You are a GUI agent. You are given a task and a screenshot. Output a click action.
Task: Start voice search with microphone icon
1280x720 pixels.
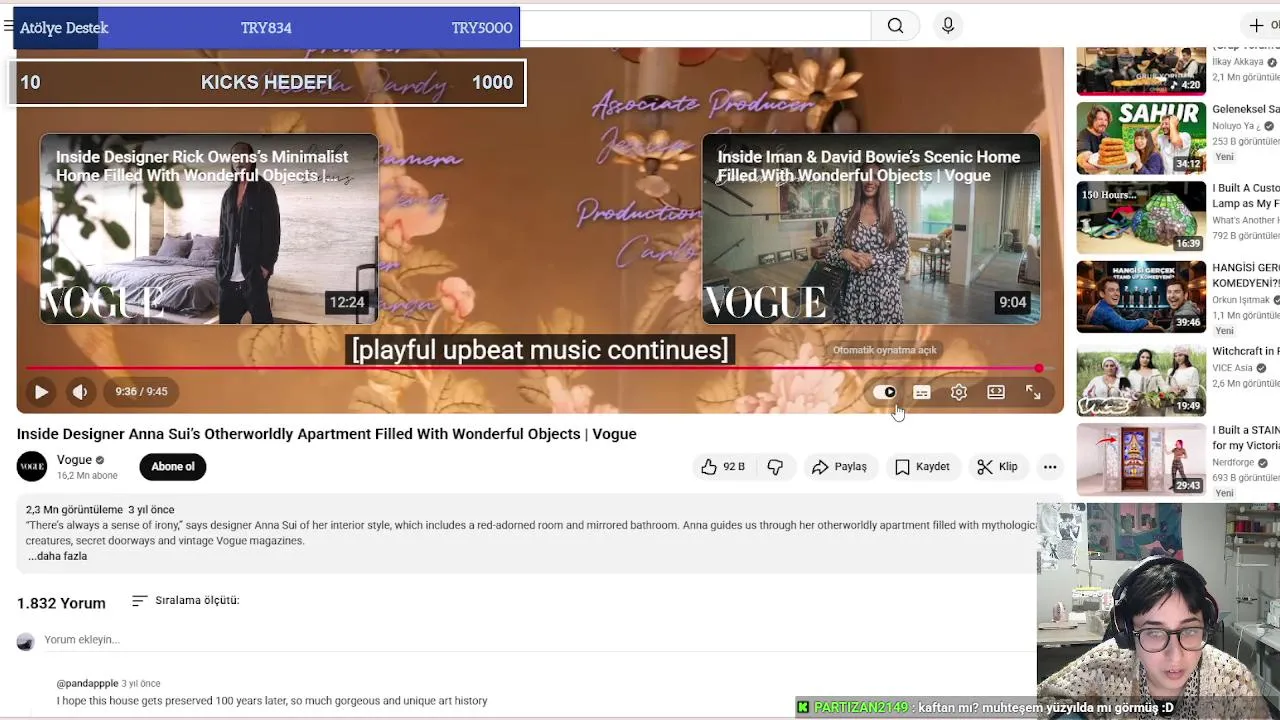pyautogui.click(x=948, y=26)
